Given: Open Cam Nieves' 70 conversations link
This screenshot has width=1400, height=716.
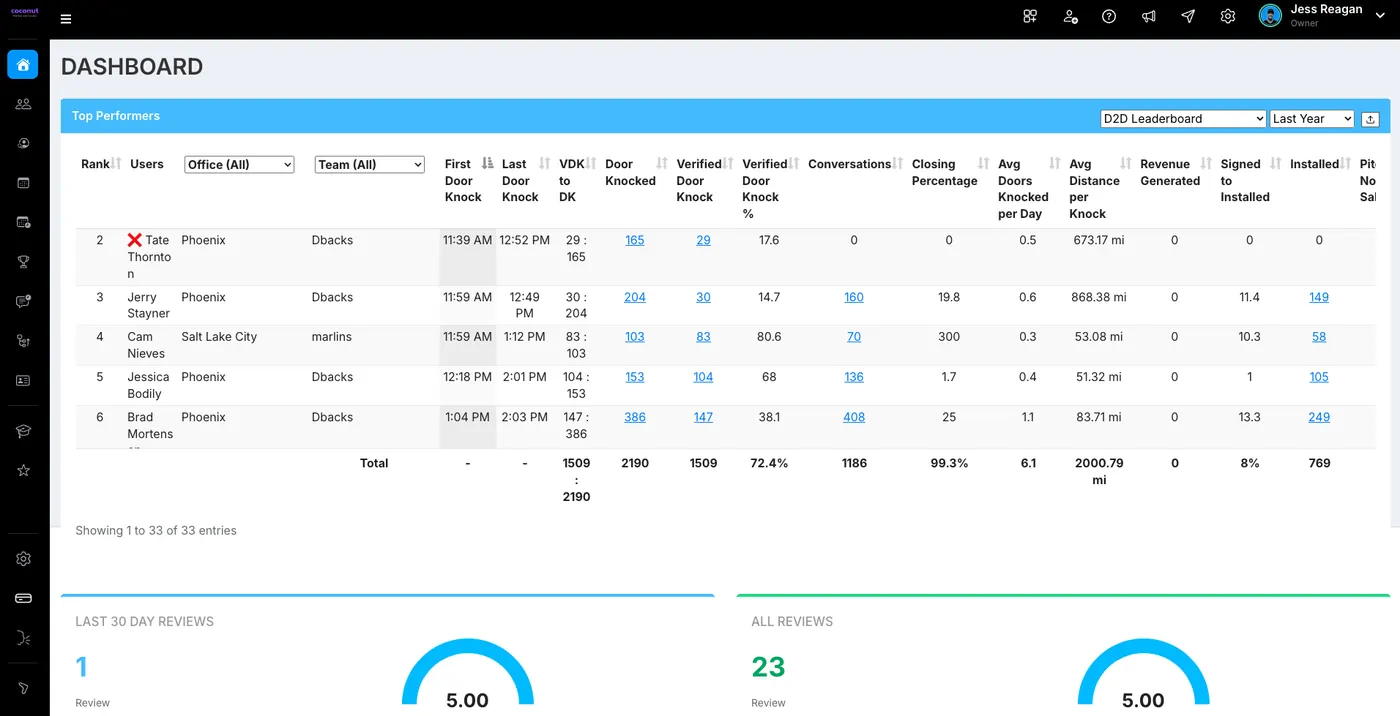Looking at the screenshot, I should pos(854,337).
